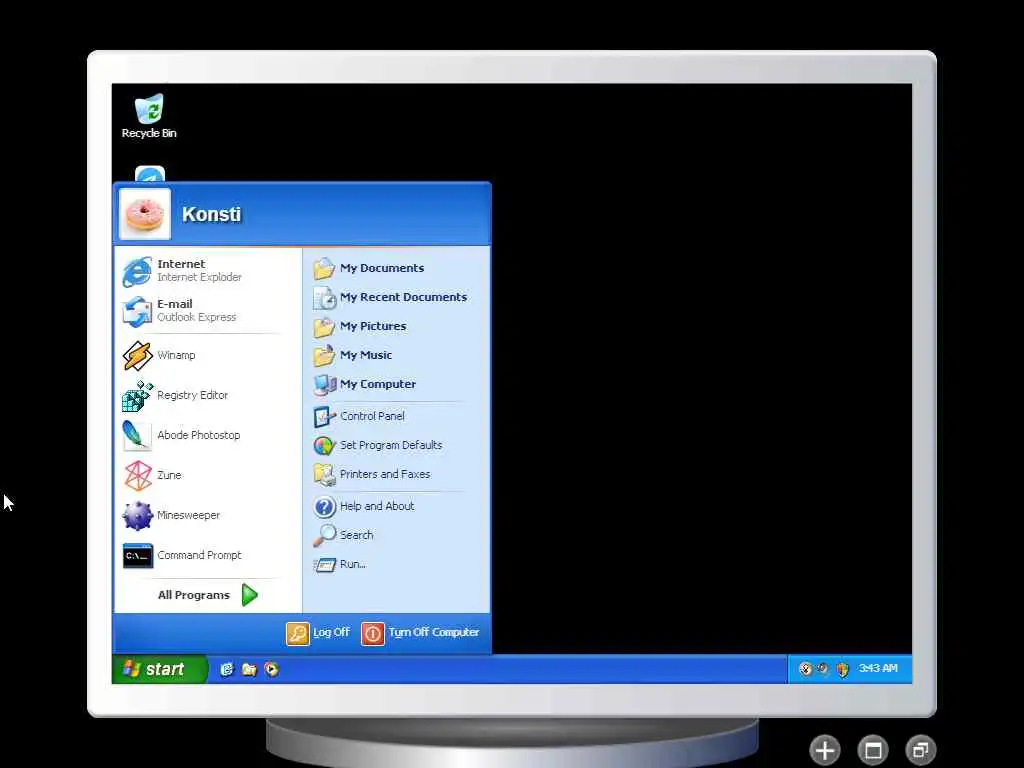The height and width of the screenshot is (768, 1024).
Task: Click the green start button
Action: point(159,669)
